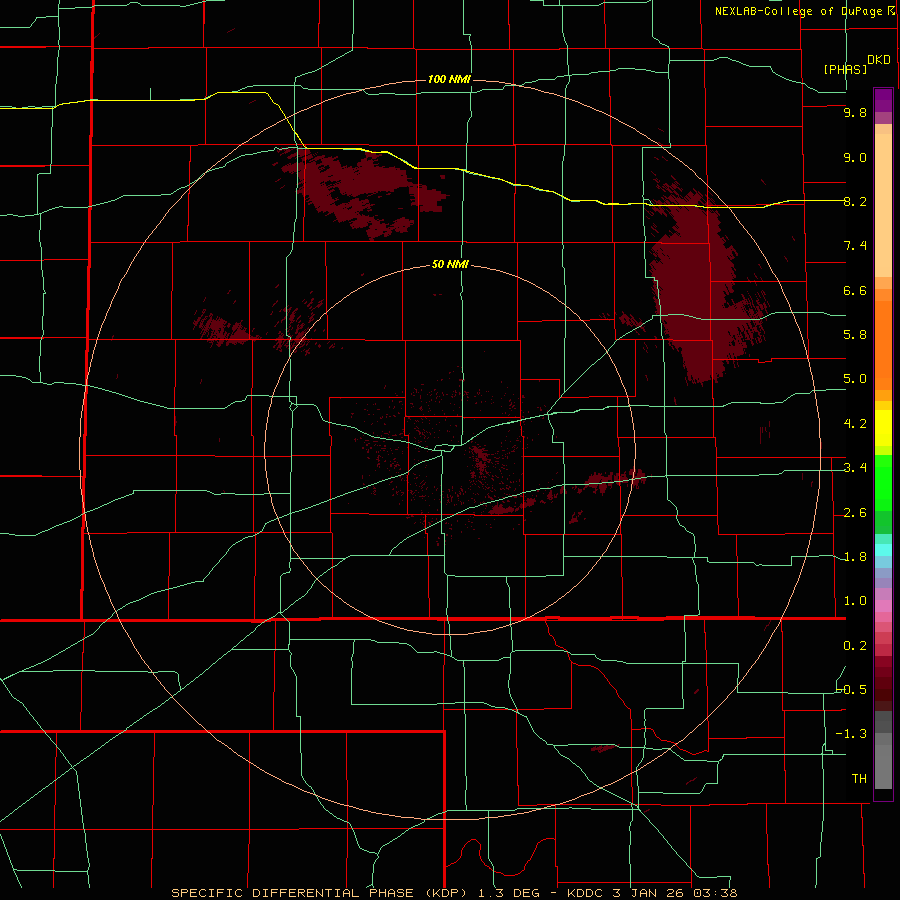
Task: Pick the cyan segment of the color bar
Action: (883, 550)
